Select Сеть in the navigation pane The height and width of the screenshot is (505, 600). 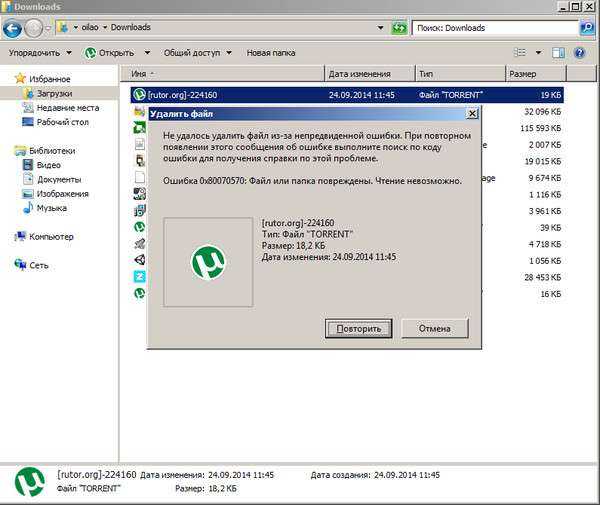click(39, 266)
